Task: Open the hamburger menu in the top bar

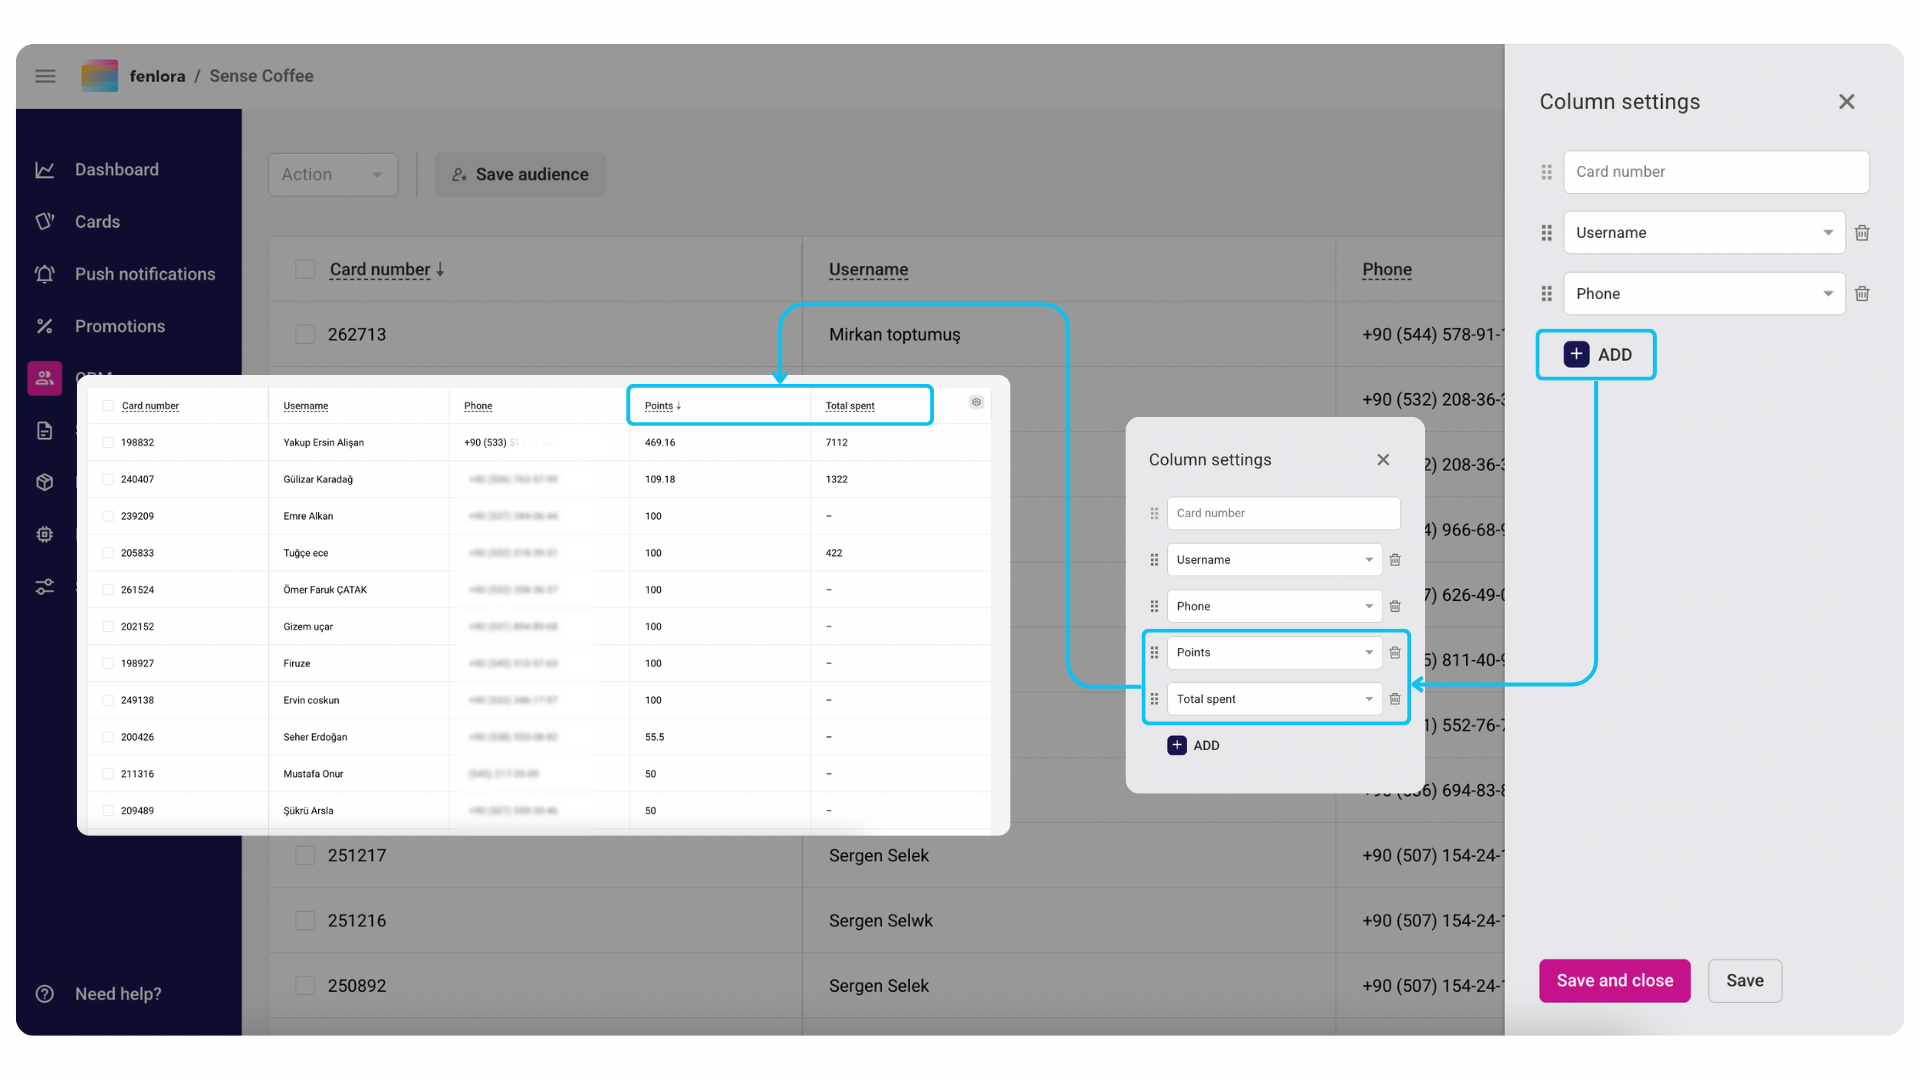Action: click(x=45, y=76)
